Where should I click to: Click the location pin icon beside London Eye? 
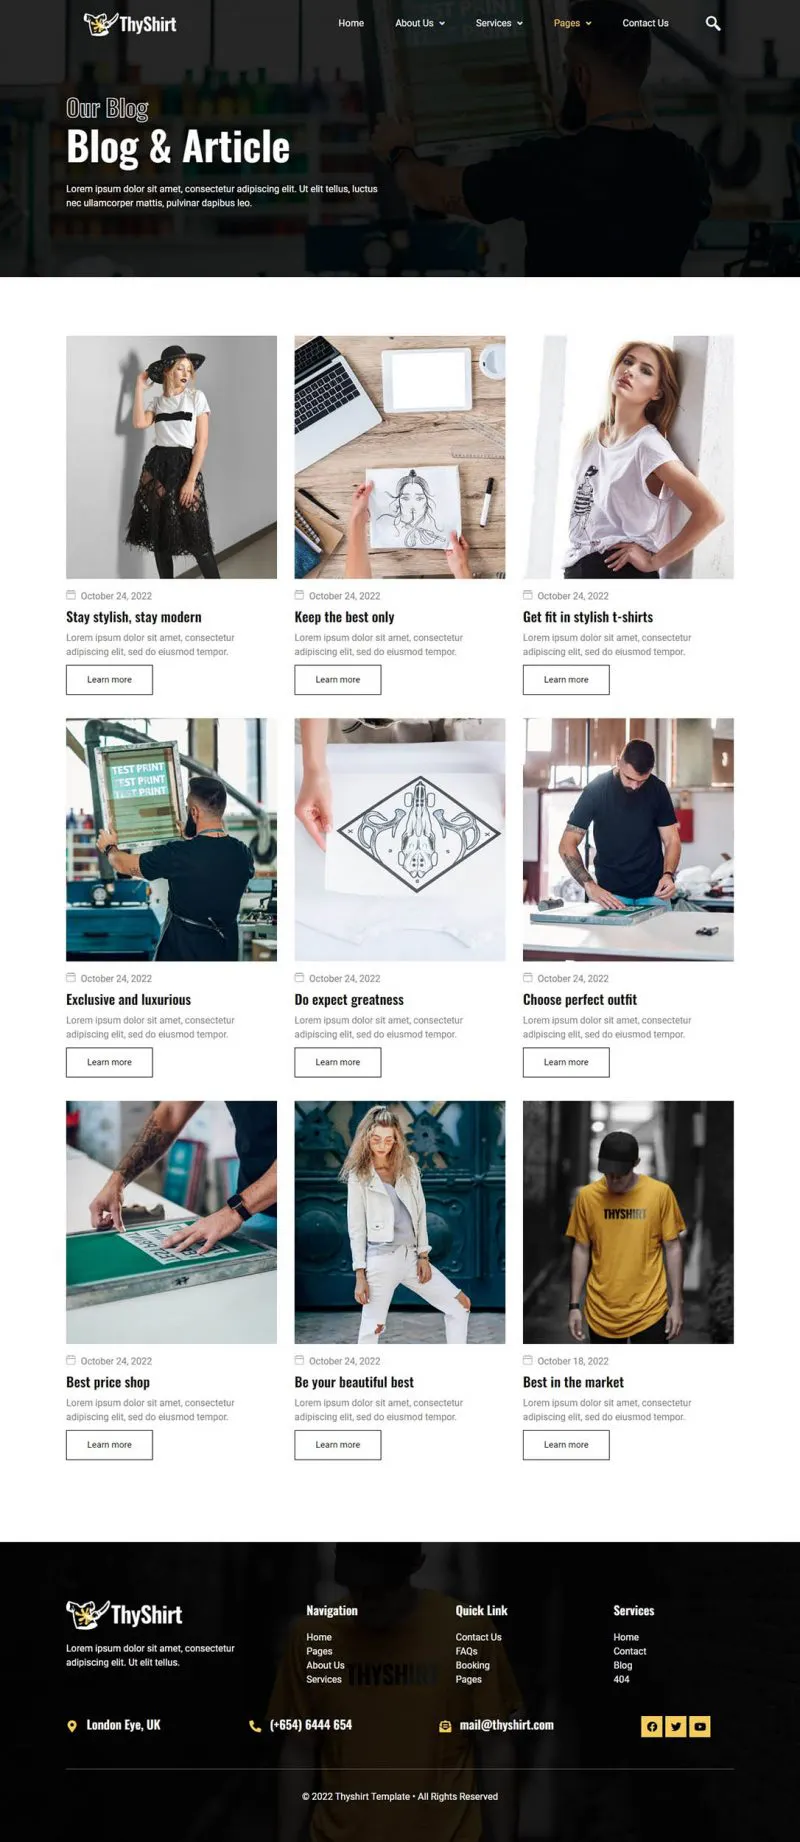point(72,1726)
